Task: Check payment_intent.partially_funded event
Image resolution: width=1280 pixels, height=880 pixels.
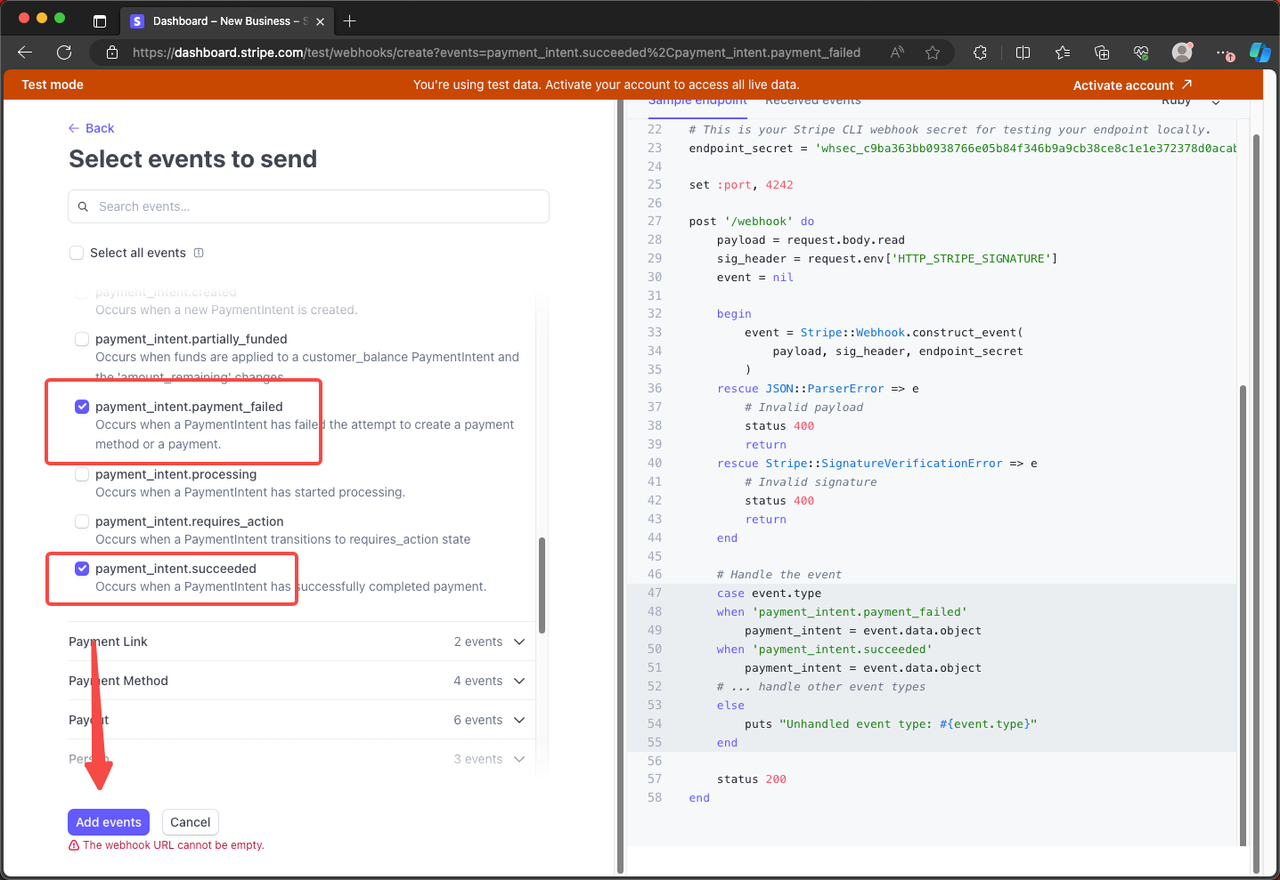Action: (x=82, y=339)
